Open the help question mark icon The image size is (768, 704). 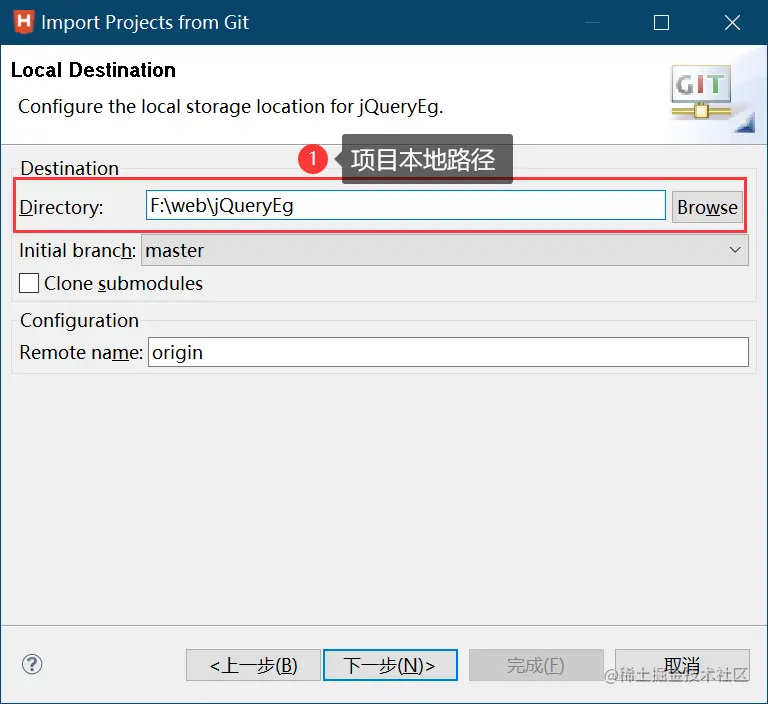pyautogui.click(x=32, y=664)
